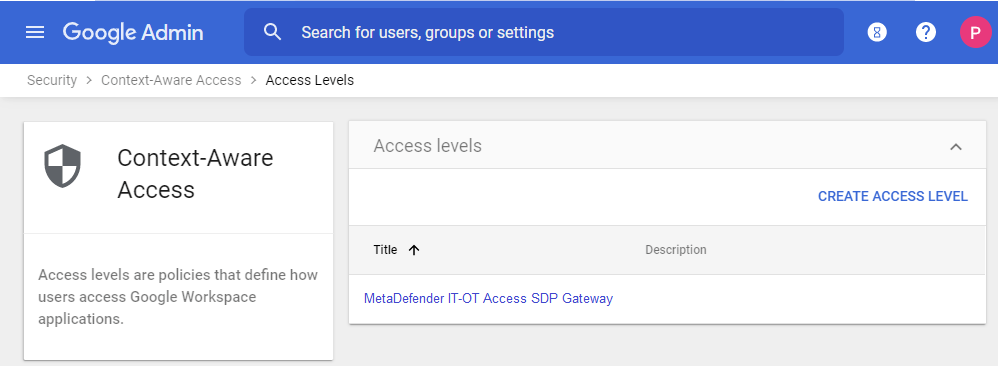Open the Help question mark icon
998x366 pixels.
click(x=925, y=32)
